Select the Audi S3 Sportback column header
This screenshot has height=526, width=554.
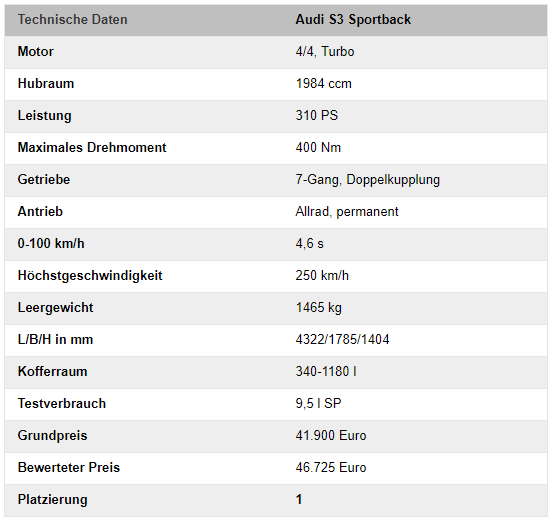(x=353, y=19)
